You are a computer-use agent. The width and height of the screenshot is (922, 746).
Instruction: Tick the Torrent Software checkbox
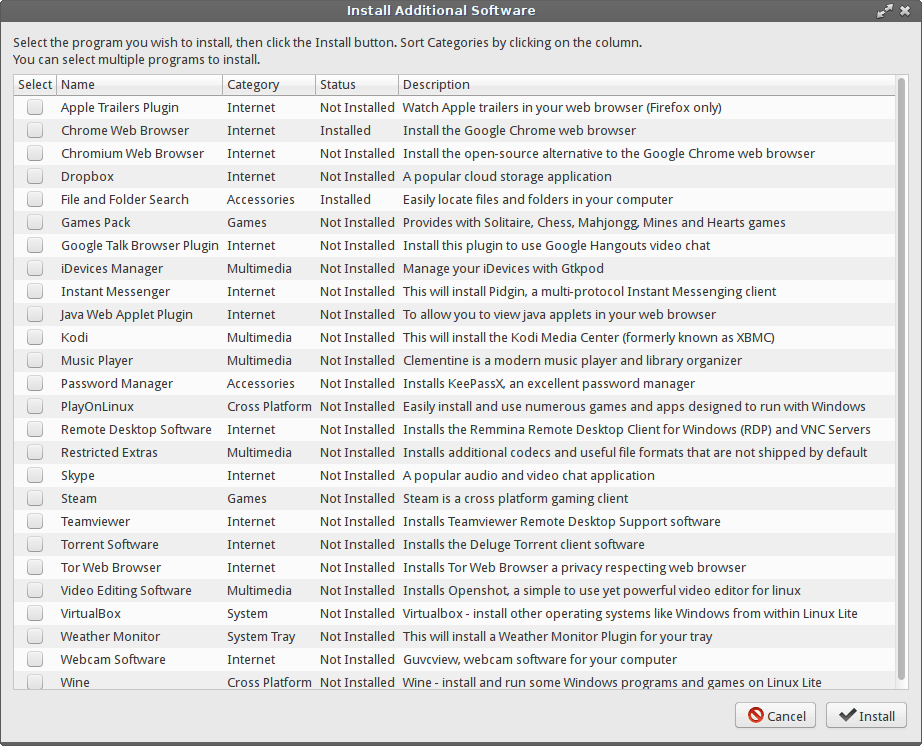point(35,544)
